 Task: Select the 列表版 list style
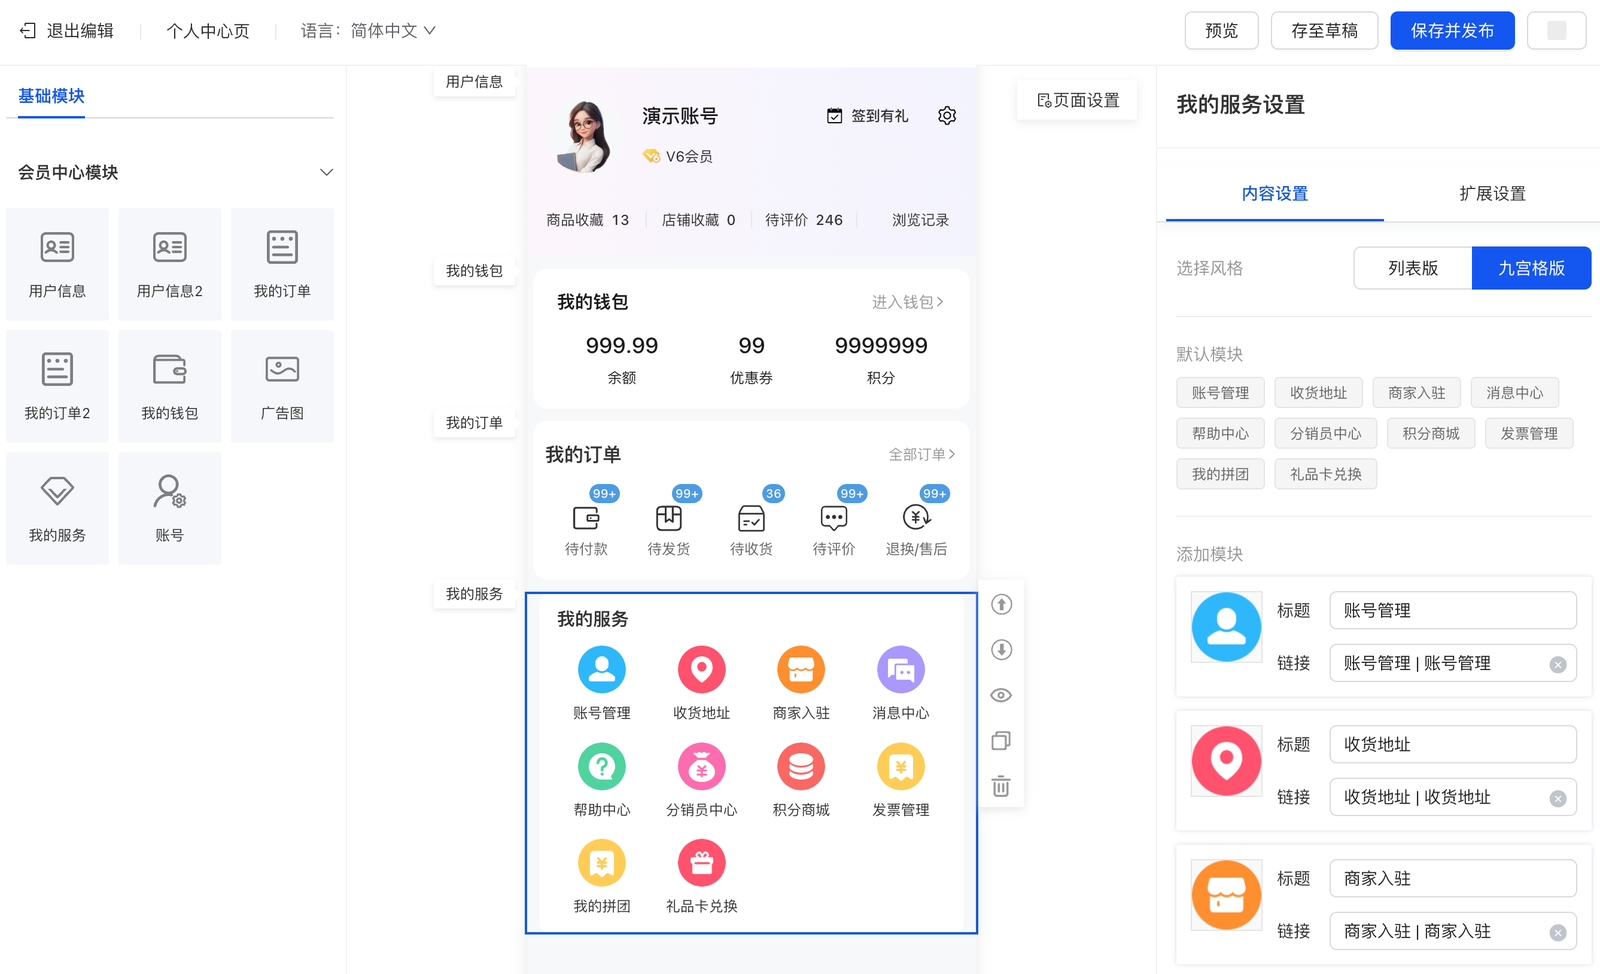[1412, 268]
